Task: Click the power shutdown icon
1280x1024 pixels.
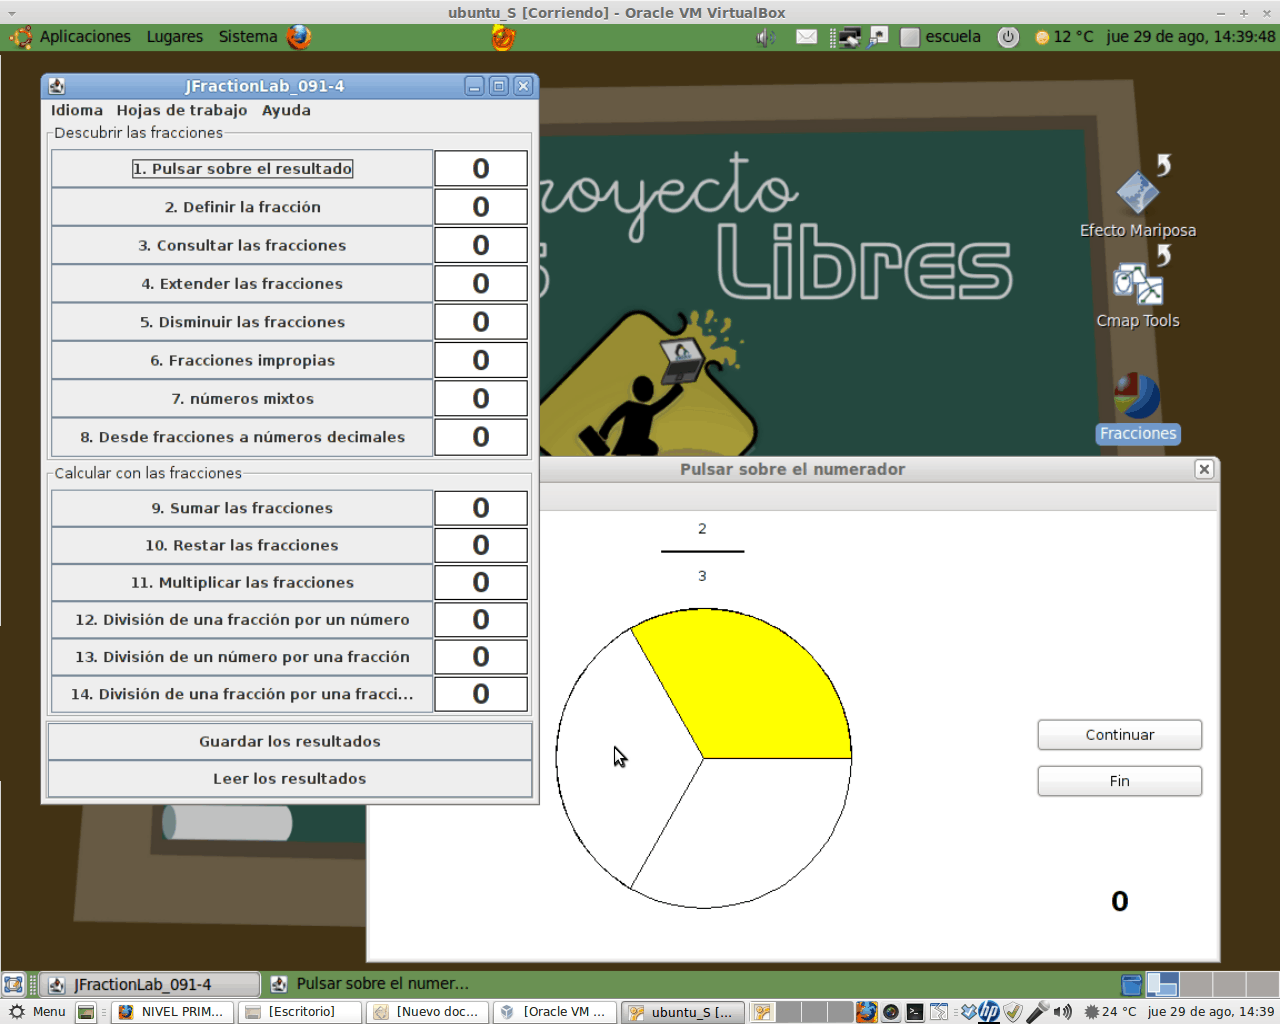Action: (1008, 37)
